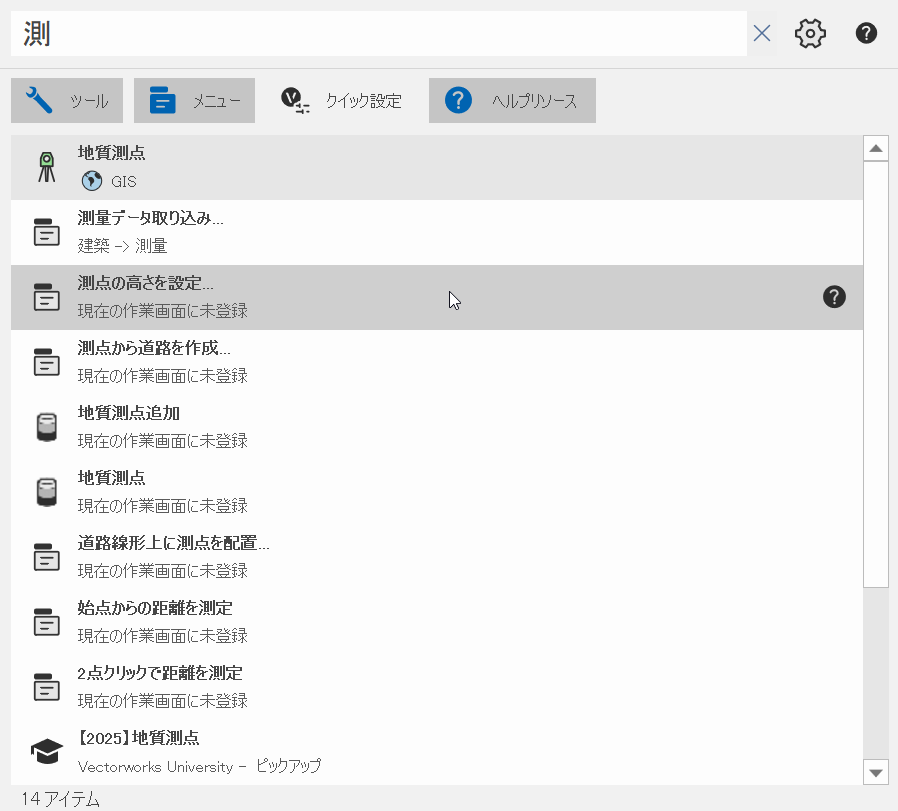898x811 pixels.
Task: Toggle the ヘルプリソース filter button
Action: 512,101
